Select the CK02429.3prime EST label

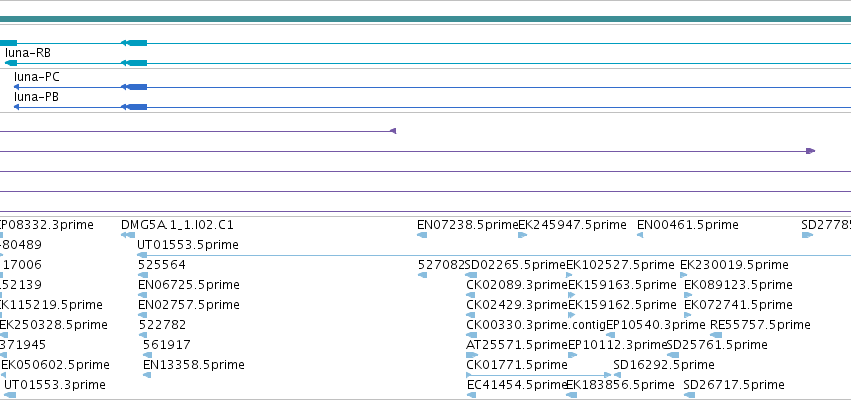coord(517,304)
